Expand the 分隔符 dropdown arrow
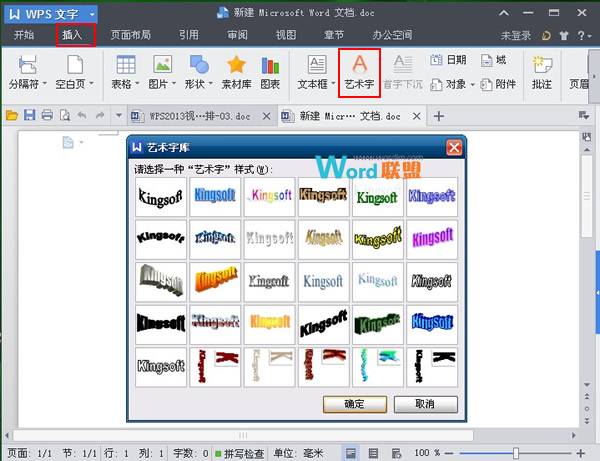The width and height of the screenshot is (600, 461). [44, 83]
